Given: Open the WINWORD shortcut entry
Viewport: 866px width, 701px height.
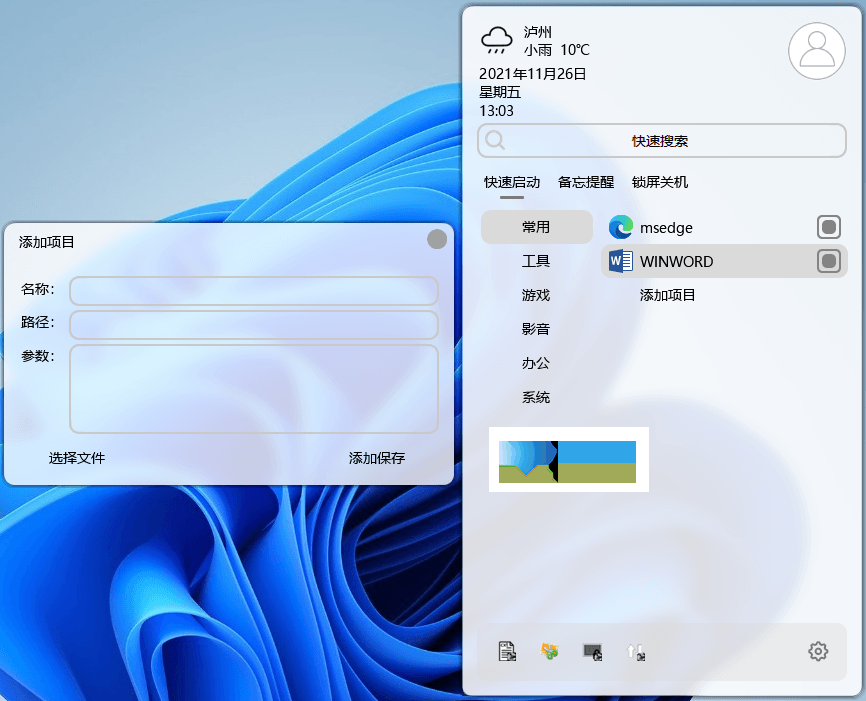Looking at the screenshot, I should pyautogui.click(x=676, y=262).
